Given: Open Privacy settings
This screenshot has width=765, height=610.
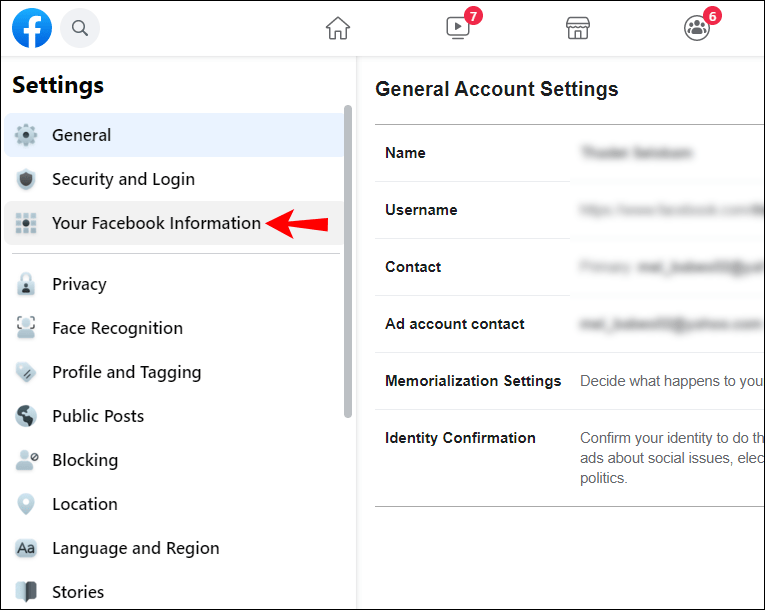Looking at the screenshot, I should point(174,284).
